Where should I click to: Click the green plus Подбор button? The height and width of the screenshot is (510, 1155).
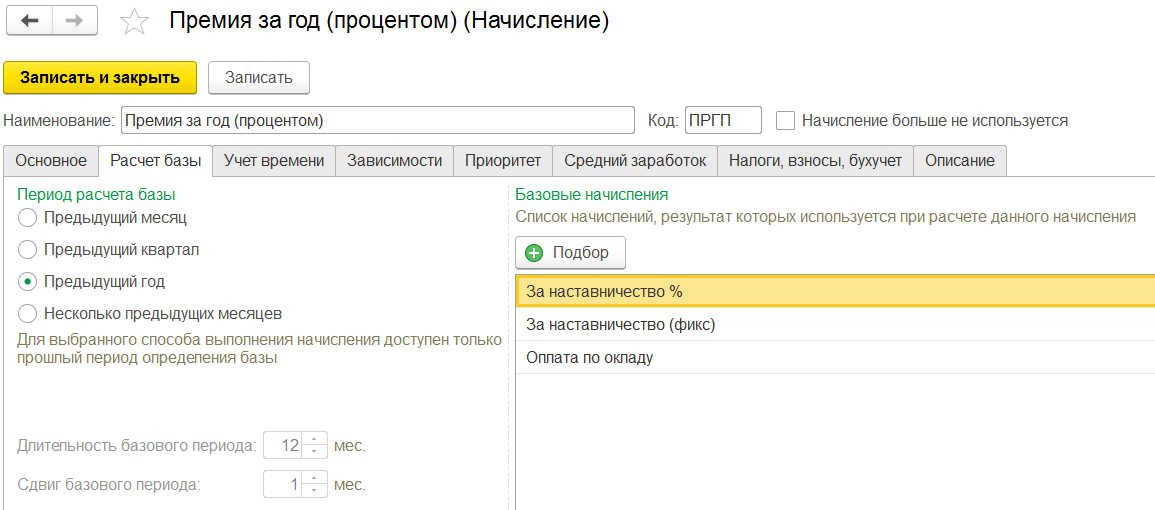point(570,253)
